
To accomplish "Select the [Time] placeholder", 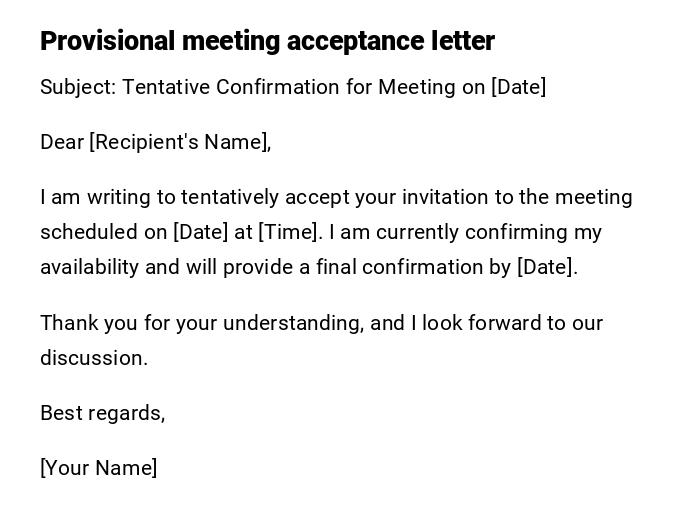I will point(290,232).
